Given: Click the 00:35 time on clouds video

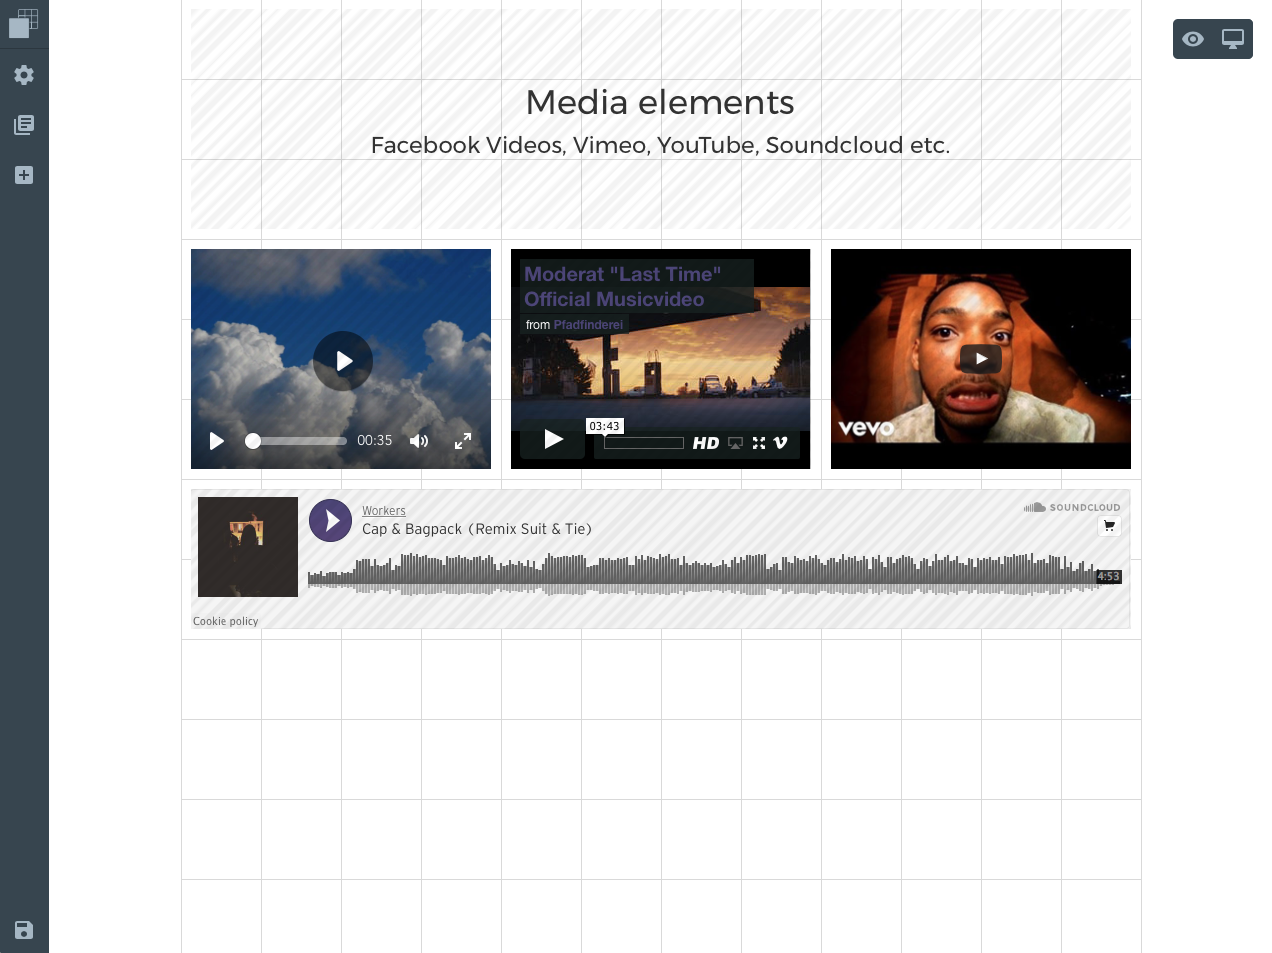Looking at the screenshot, I should click(375, 441).
